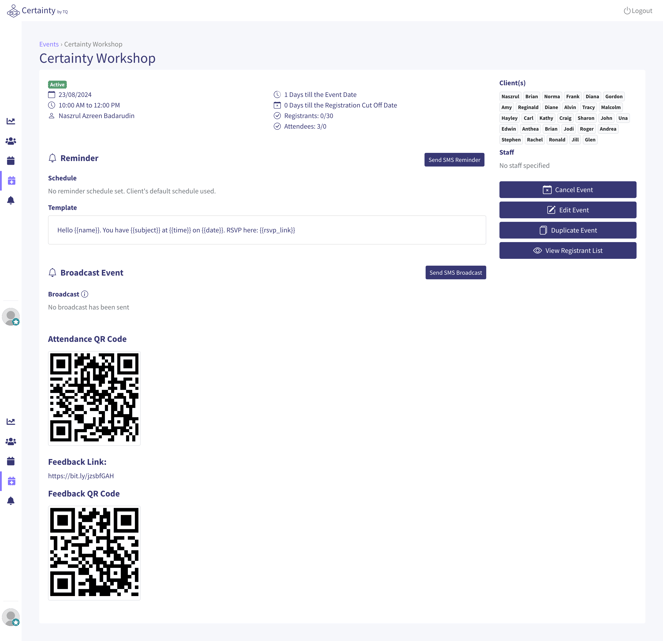Select the Una client tag
This screenshot has width=663, height=641.
click(623, 118)
